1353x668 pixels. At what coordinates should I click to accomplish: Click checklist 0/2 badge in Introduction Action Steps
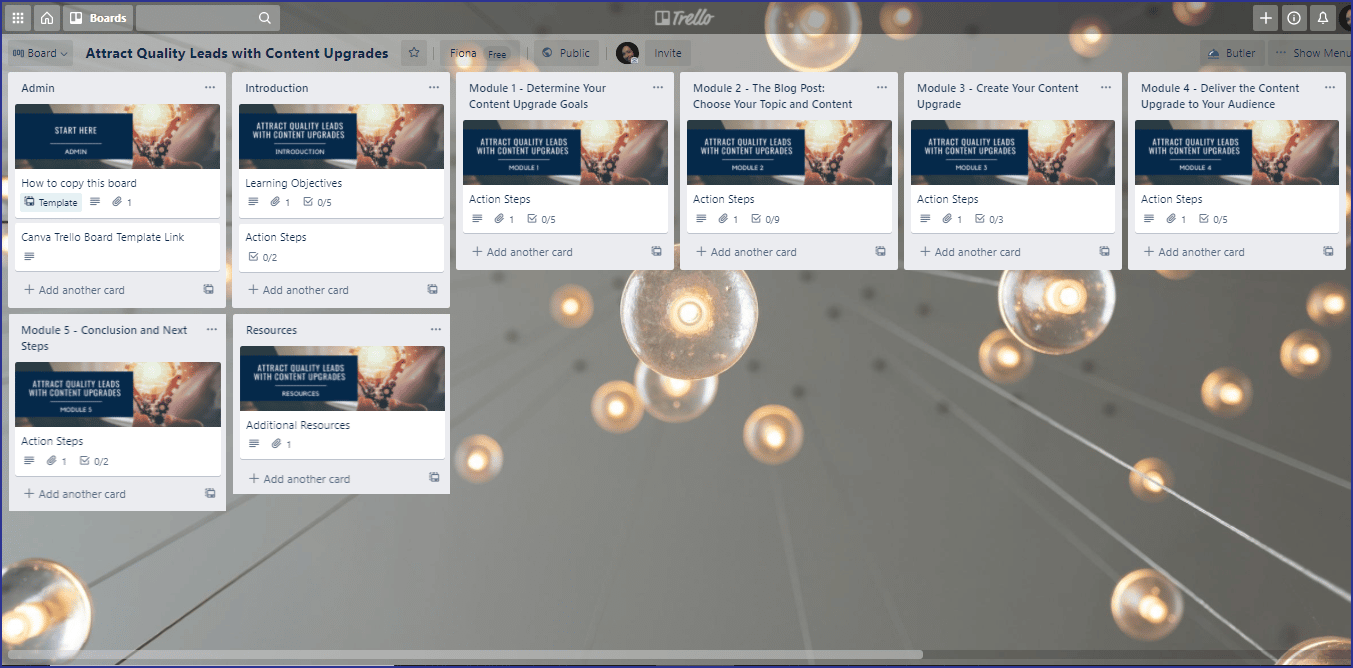pyautogui.click(x=262, y=257)
